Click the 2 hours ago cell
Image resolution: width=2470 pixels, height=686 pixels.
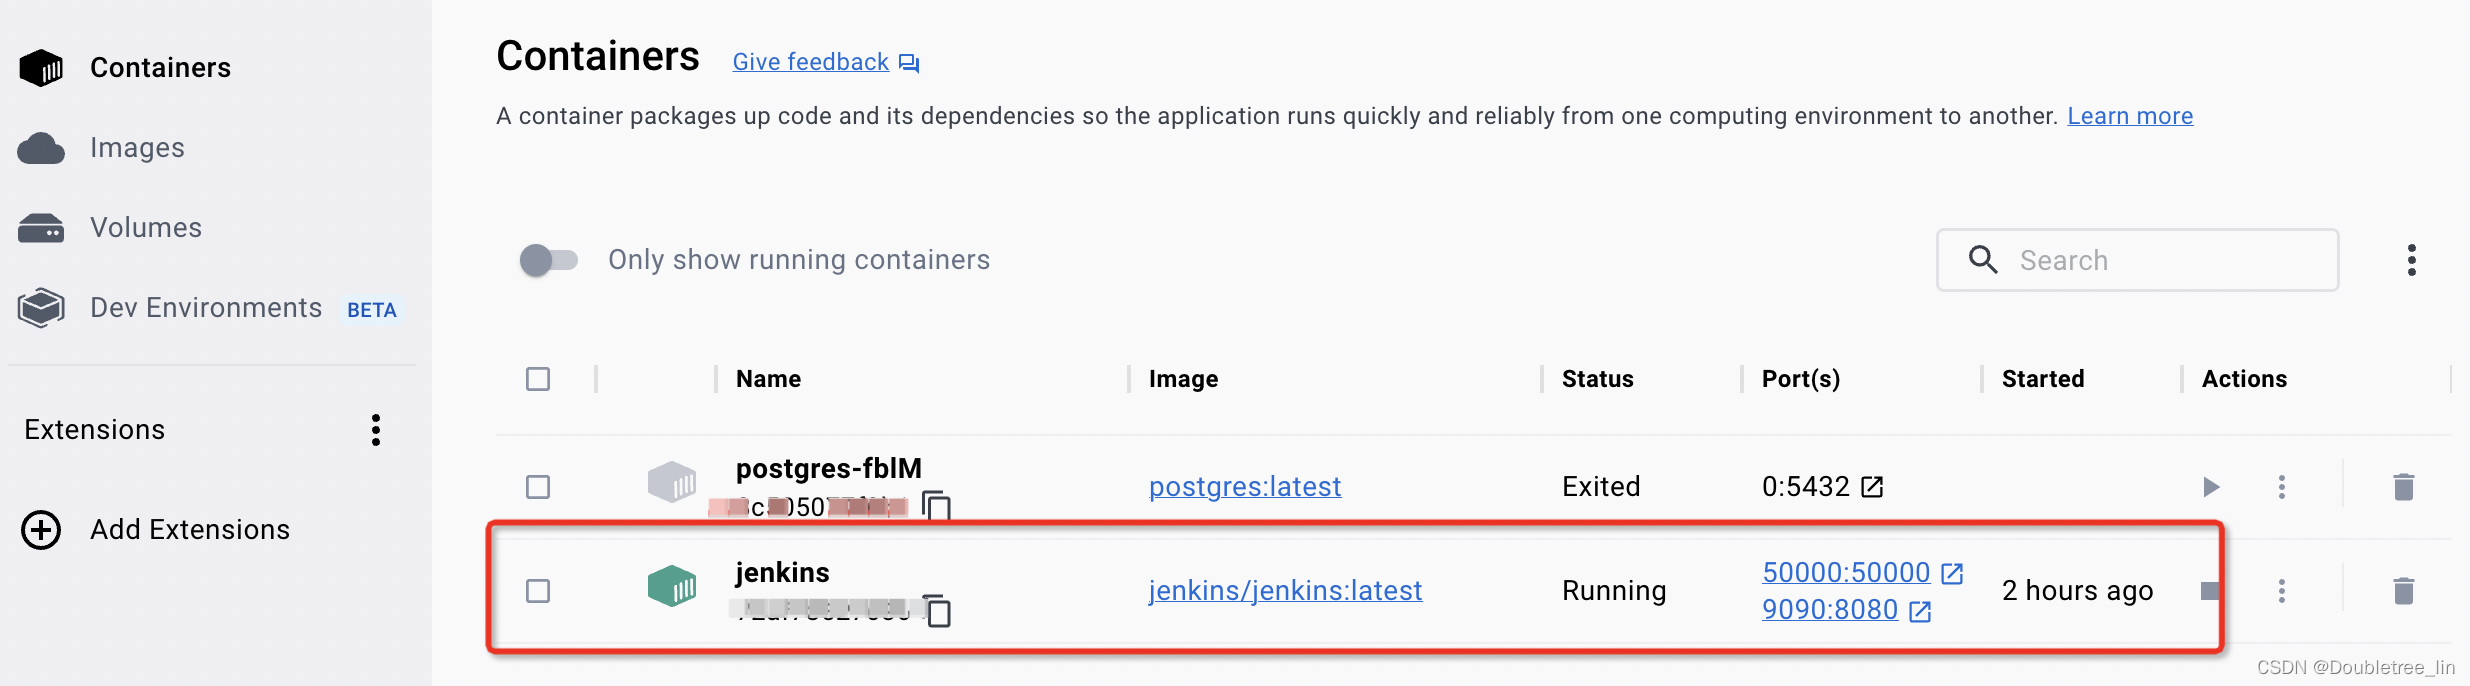pos(2077,591)
